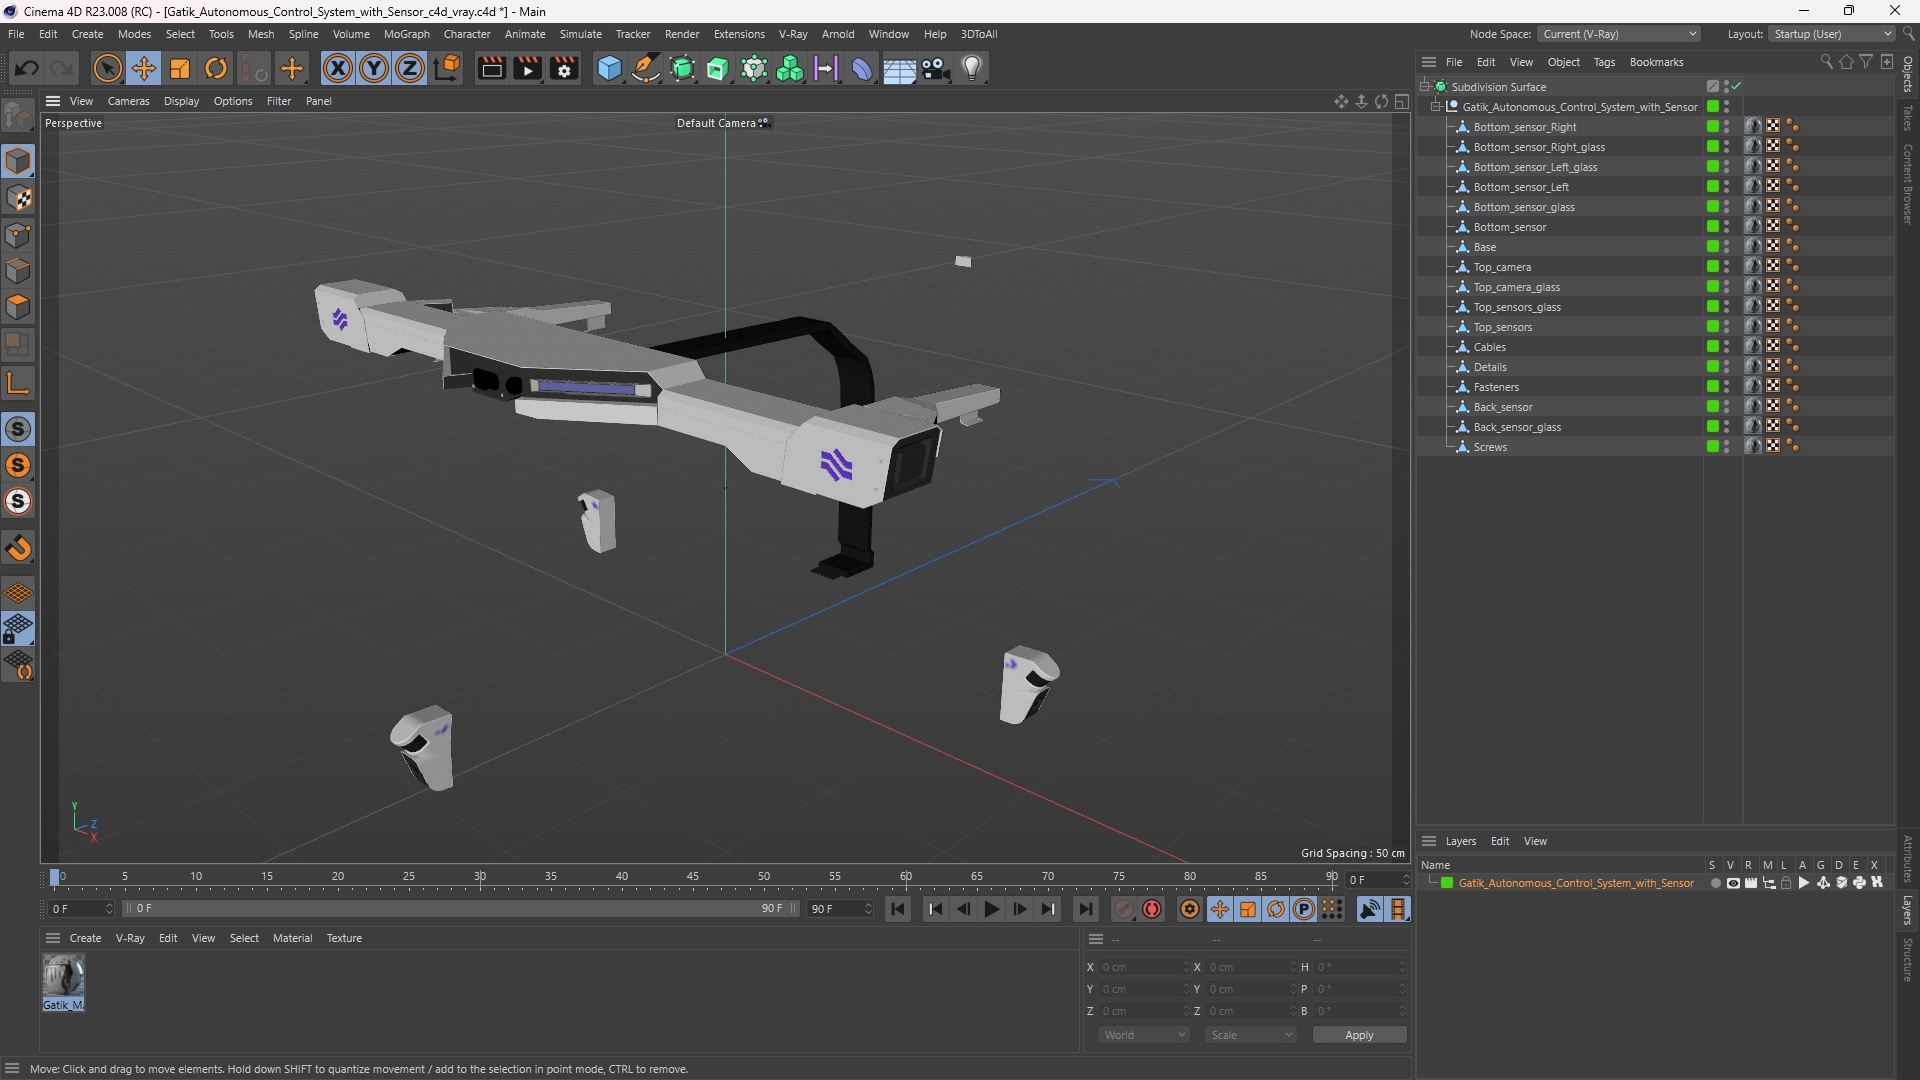Toggle the Z axis lock
Viewport: 1920px width, 1080px height.
(x=410, y=68)
